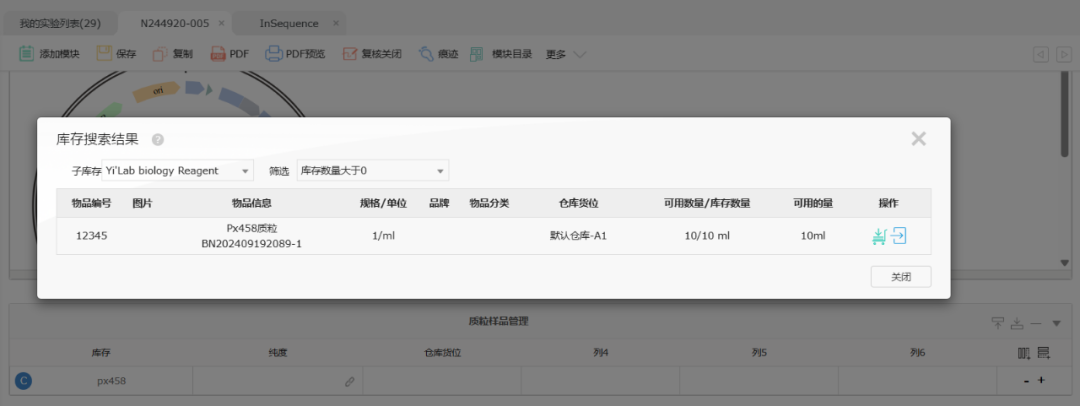Click the move-module-down icon in 质粒样品管理

tap(1017, 322)
